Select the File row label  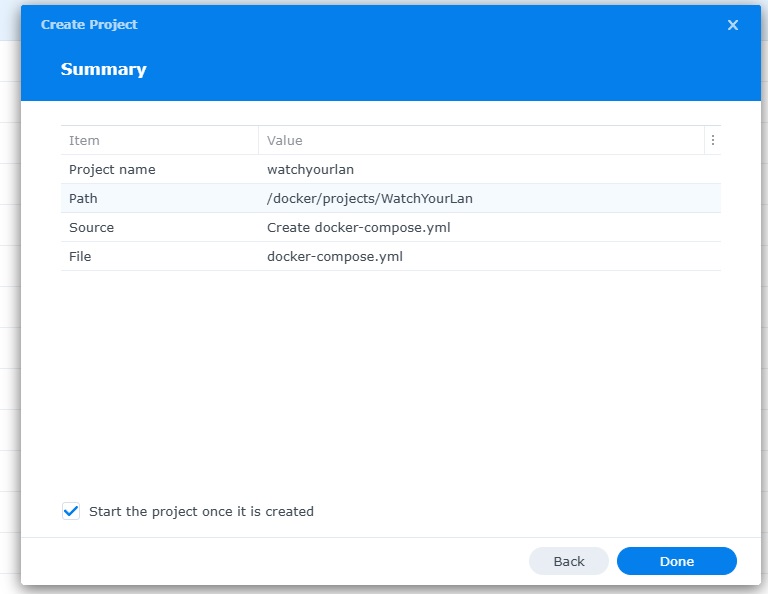(80, 257)
